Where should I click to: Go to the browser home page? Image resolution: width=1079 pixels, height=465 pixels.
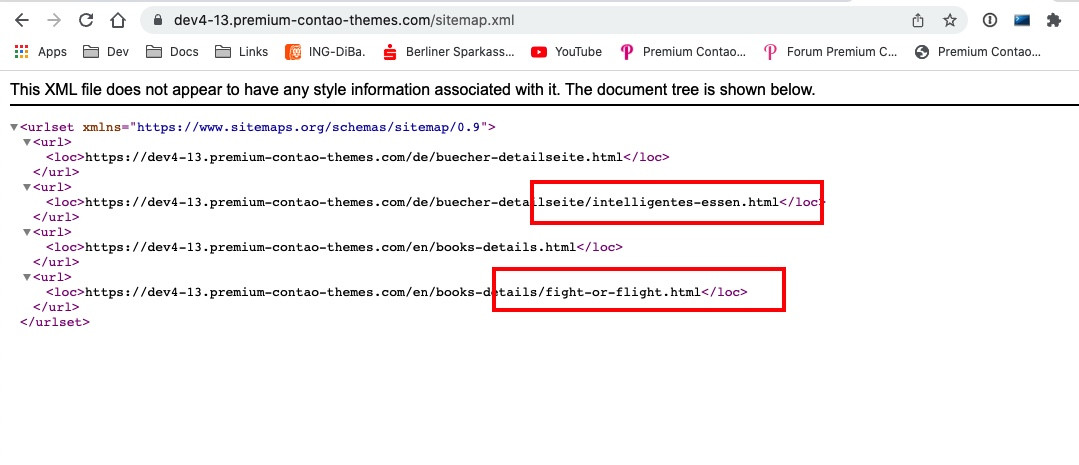[x=118, y=20]
